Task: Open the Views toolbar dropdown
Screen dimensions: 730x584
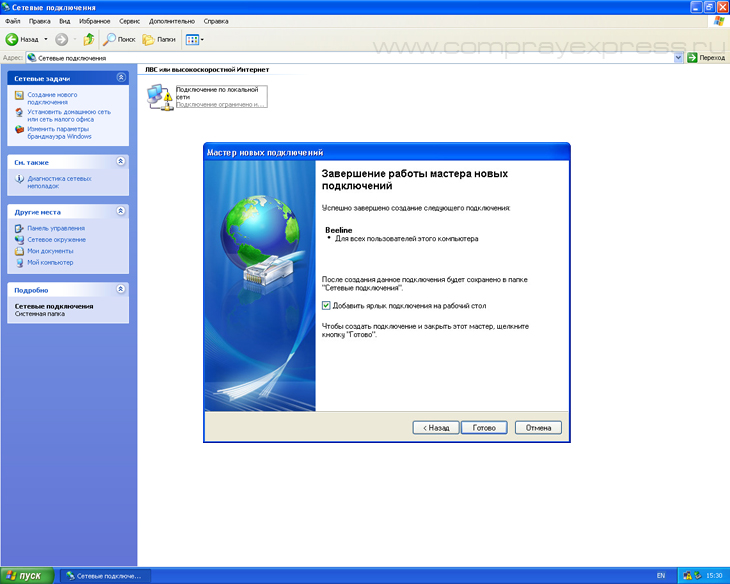Action: [195, 40]
